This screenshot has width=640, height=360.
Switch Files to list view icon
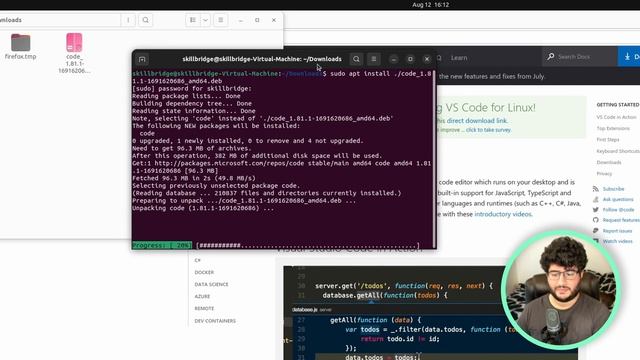point(193,20)
